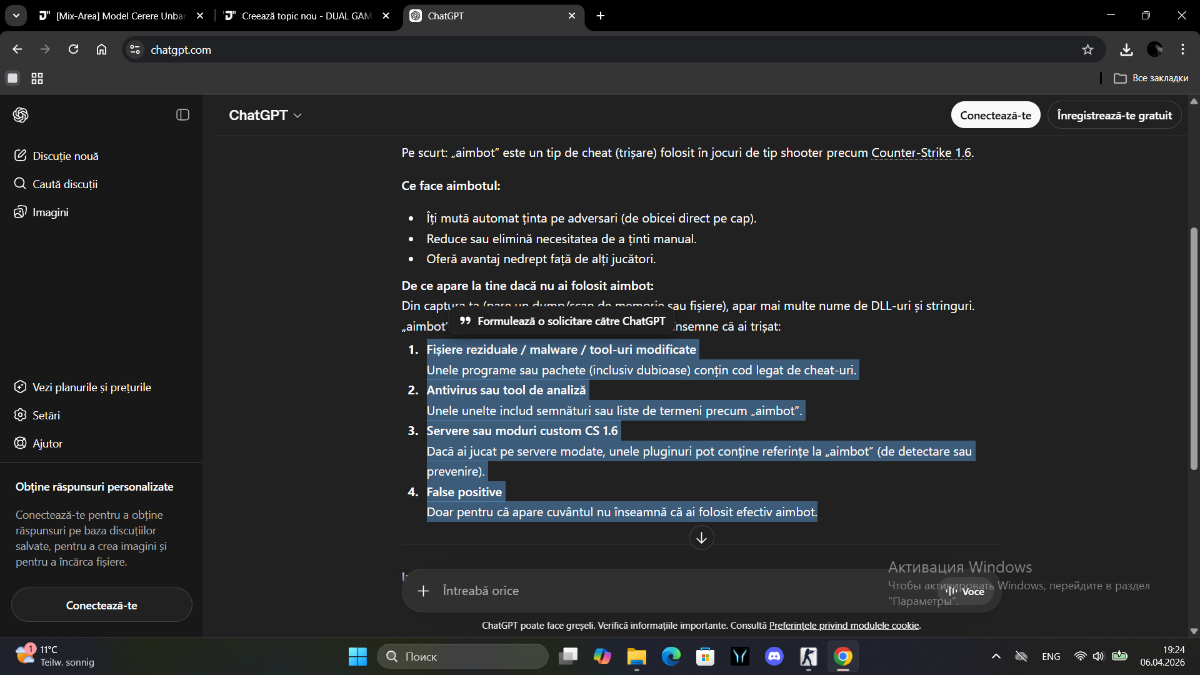Click the Conectează-te button in header
Screen dimensions: 1200x675
tap(995, 115)
